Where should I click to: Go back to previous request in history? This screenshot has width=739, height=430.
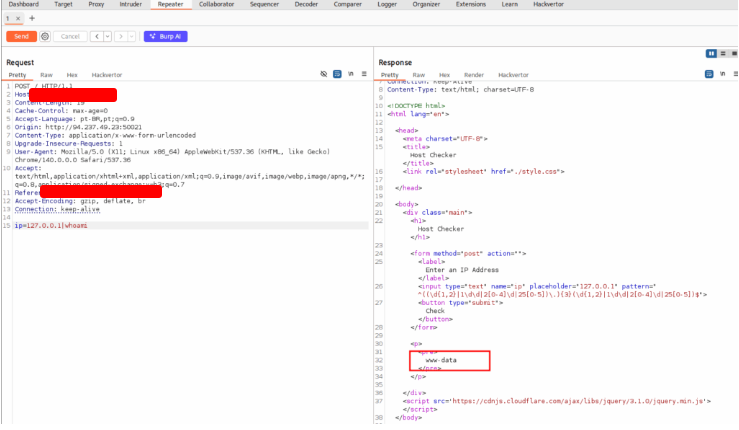pos(96,36)
